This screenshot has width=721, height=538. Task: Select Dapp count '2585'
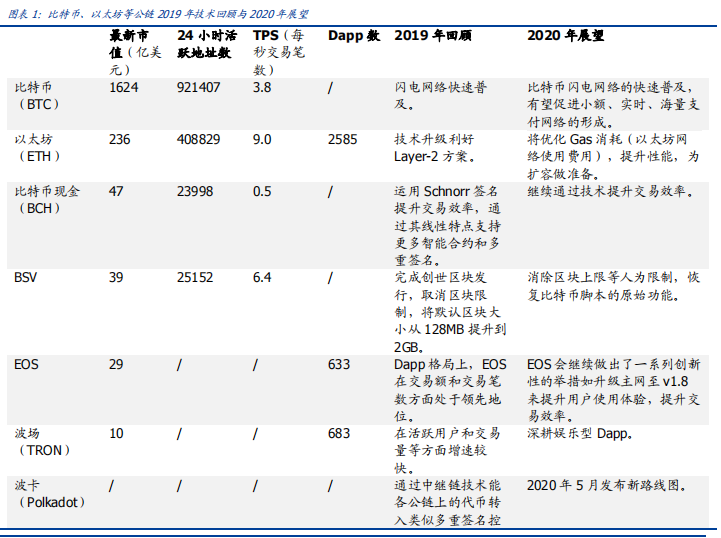point(343,139)
